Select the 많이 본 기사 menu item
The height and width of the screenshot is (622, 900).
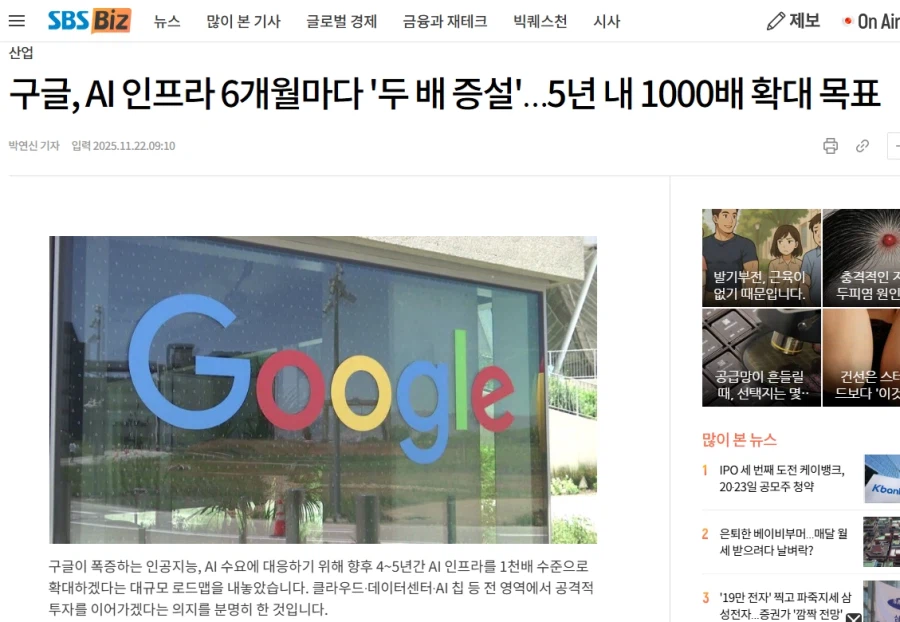[x=243, y=21]
